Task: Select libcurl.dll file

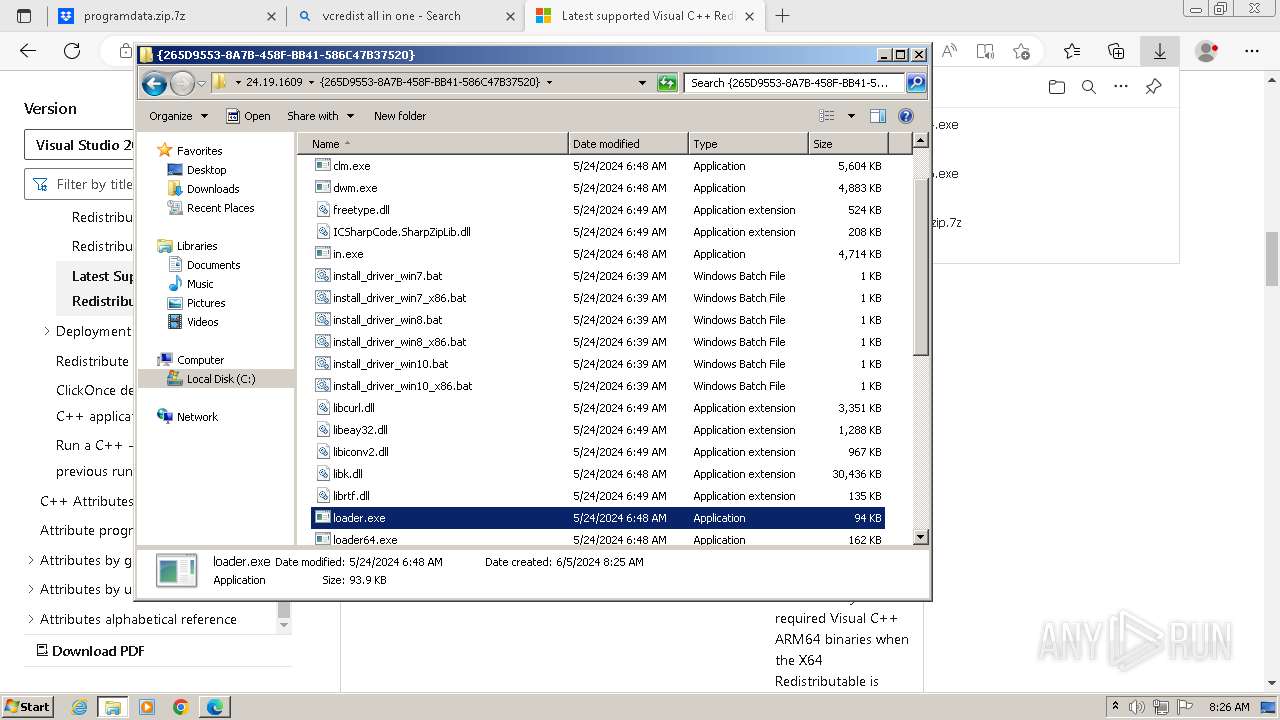Action: click(598, 408)
